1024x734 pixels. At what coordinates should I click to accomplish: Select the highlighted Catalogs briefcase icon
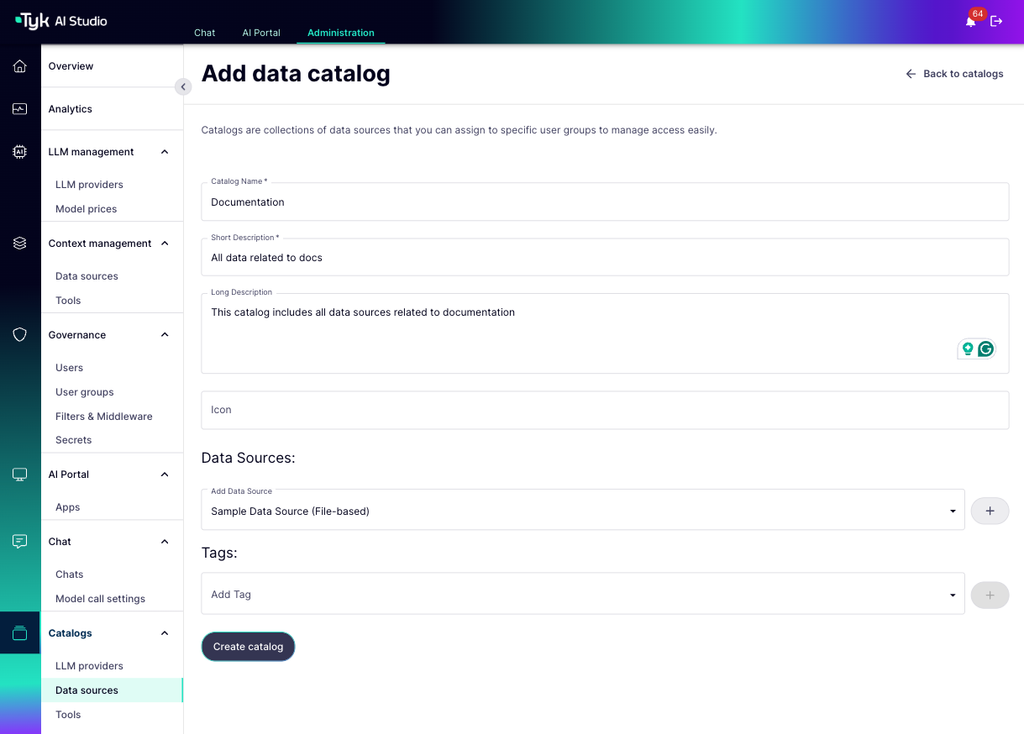tap(19, 632)
